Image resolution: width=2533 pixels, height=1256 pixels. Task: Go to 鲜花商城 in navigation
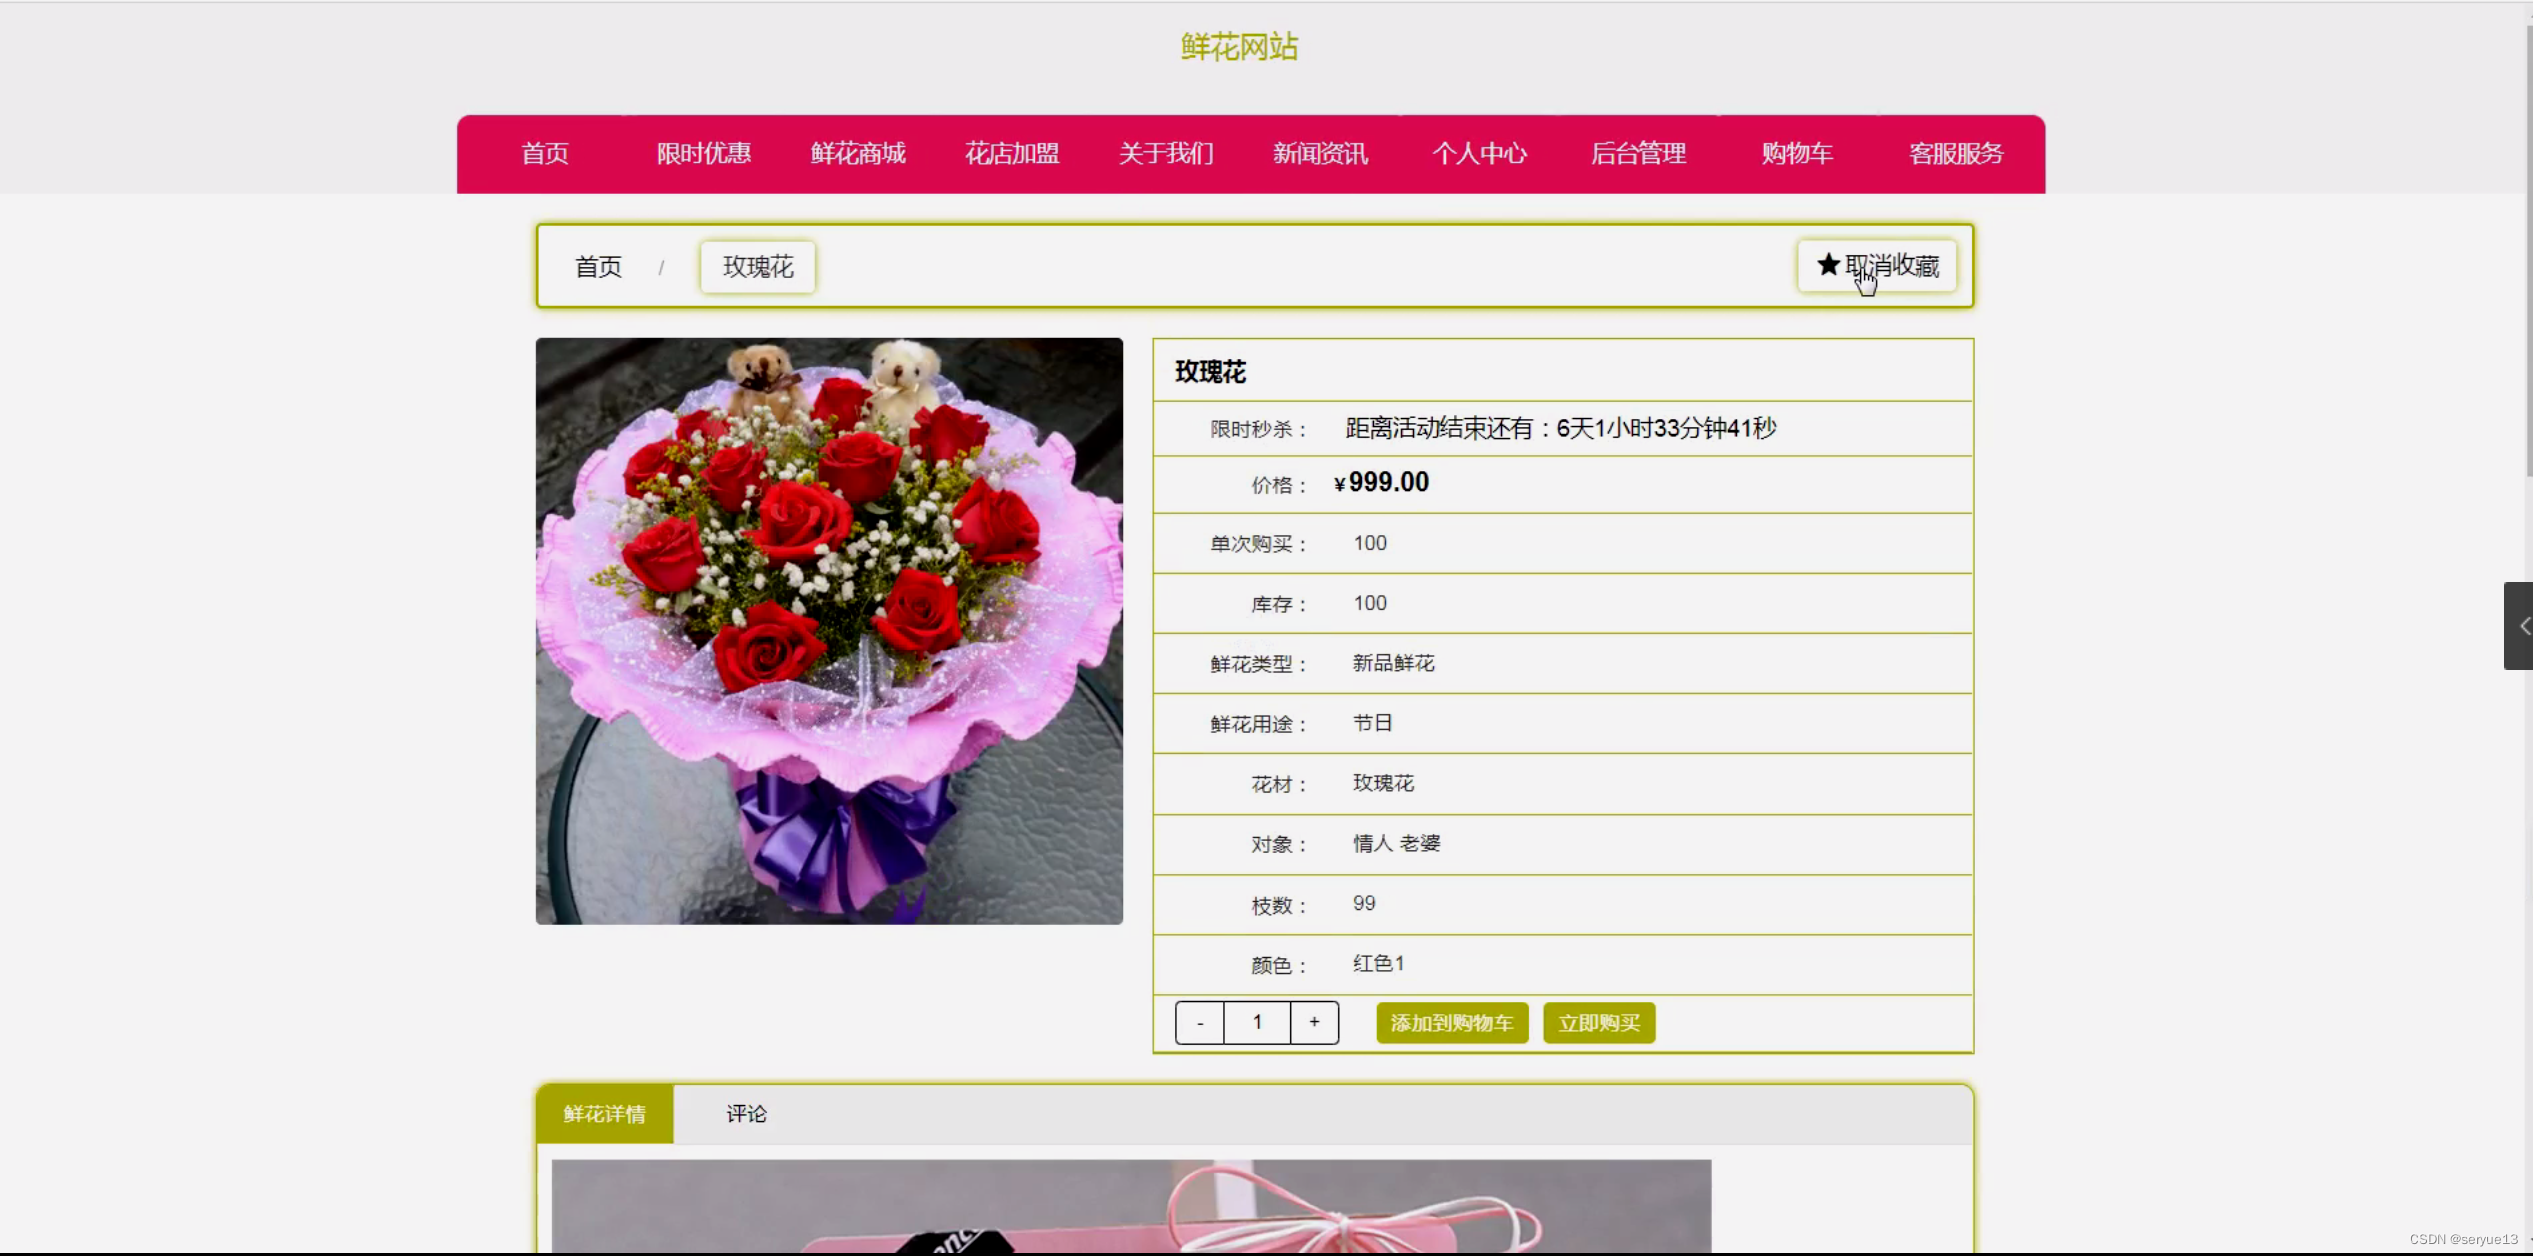[858, 154]
